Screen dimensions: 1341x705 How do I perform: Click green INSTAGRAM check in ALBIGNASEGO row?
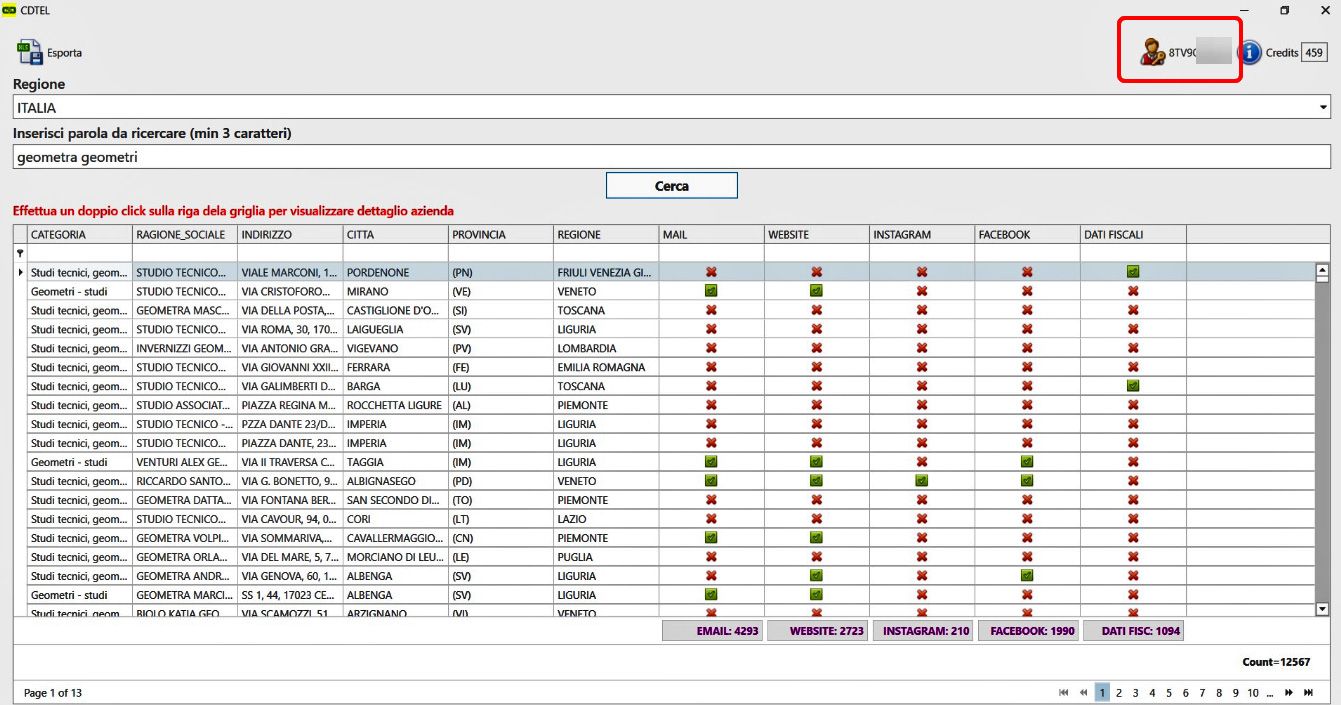tap(922, 481)
